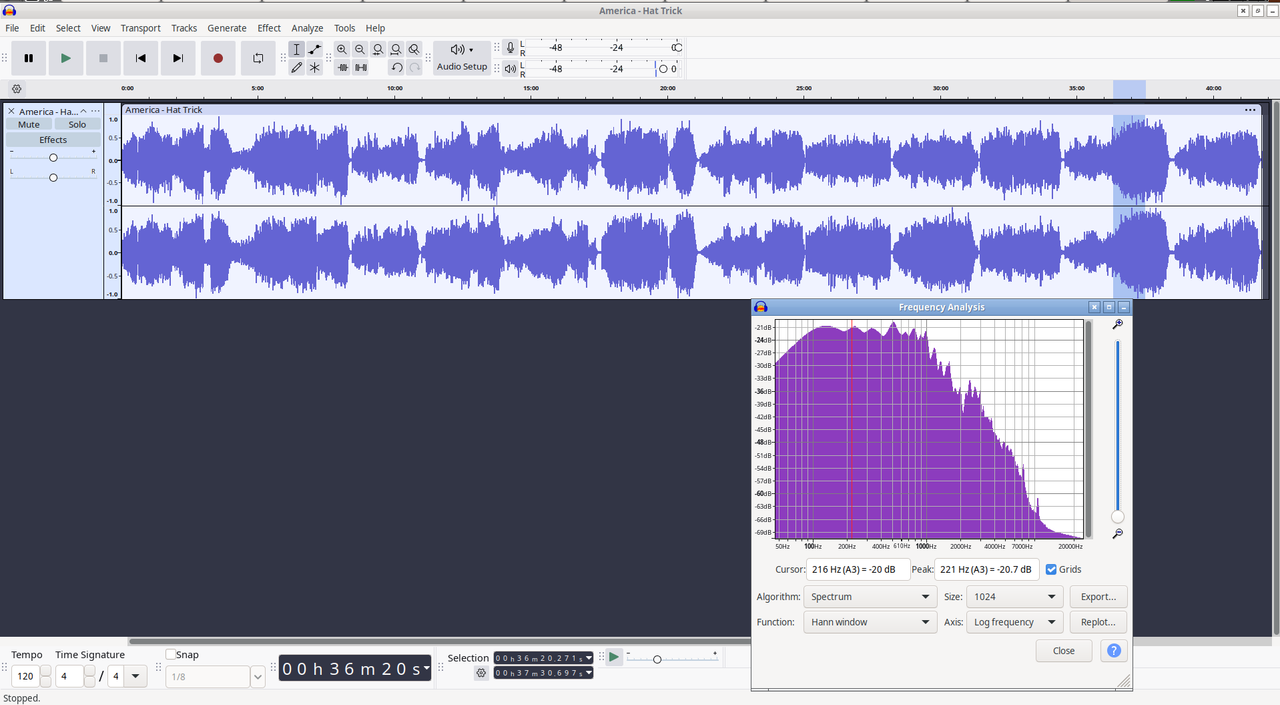Open the main time display format arrow
Viewport: 1280px width, 705px height.
[x=427, y=667]
